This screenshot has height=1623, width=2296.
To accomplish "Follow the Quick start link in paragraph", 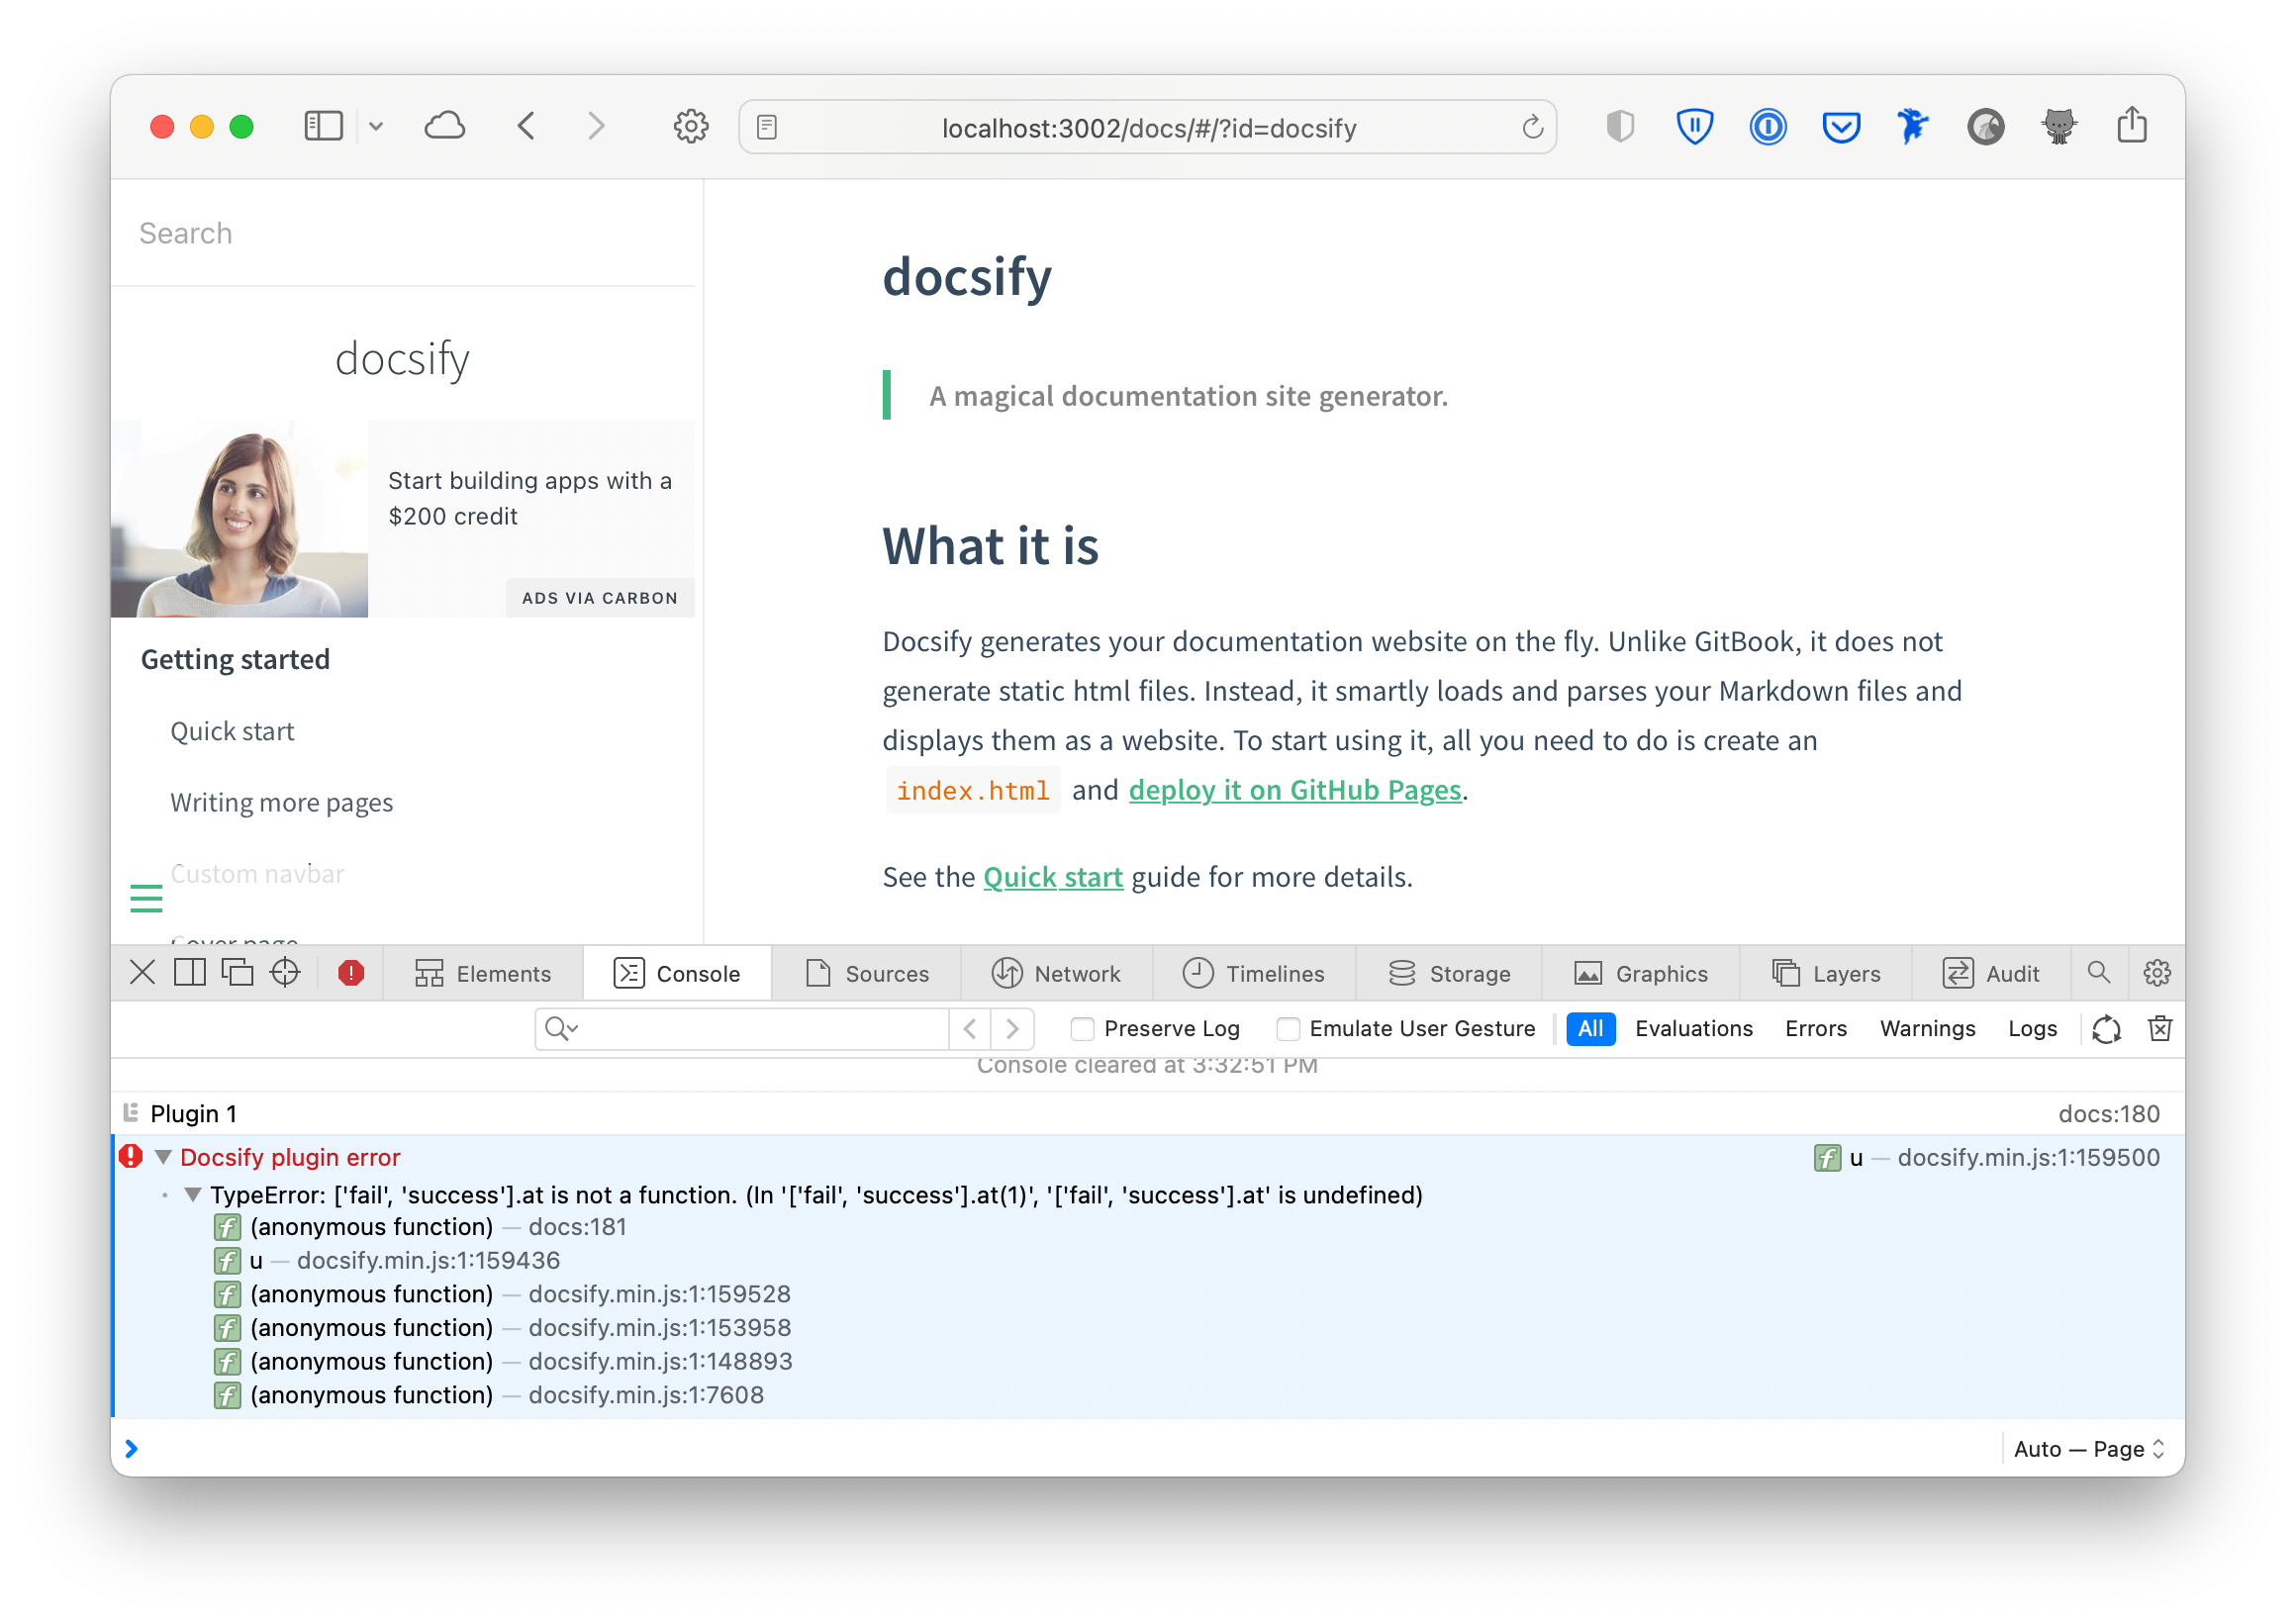I will (x=1053, y=877).
